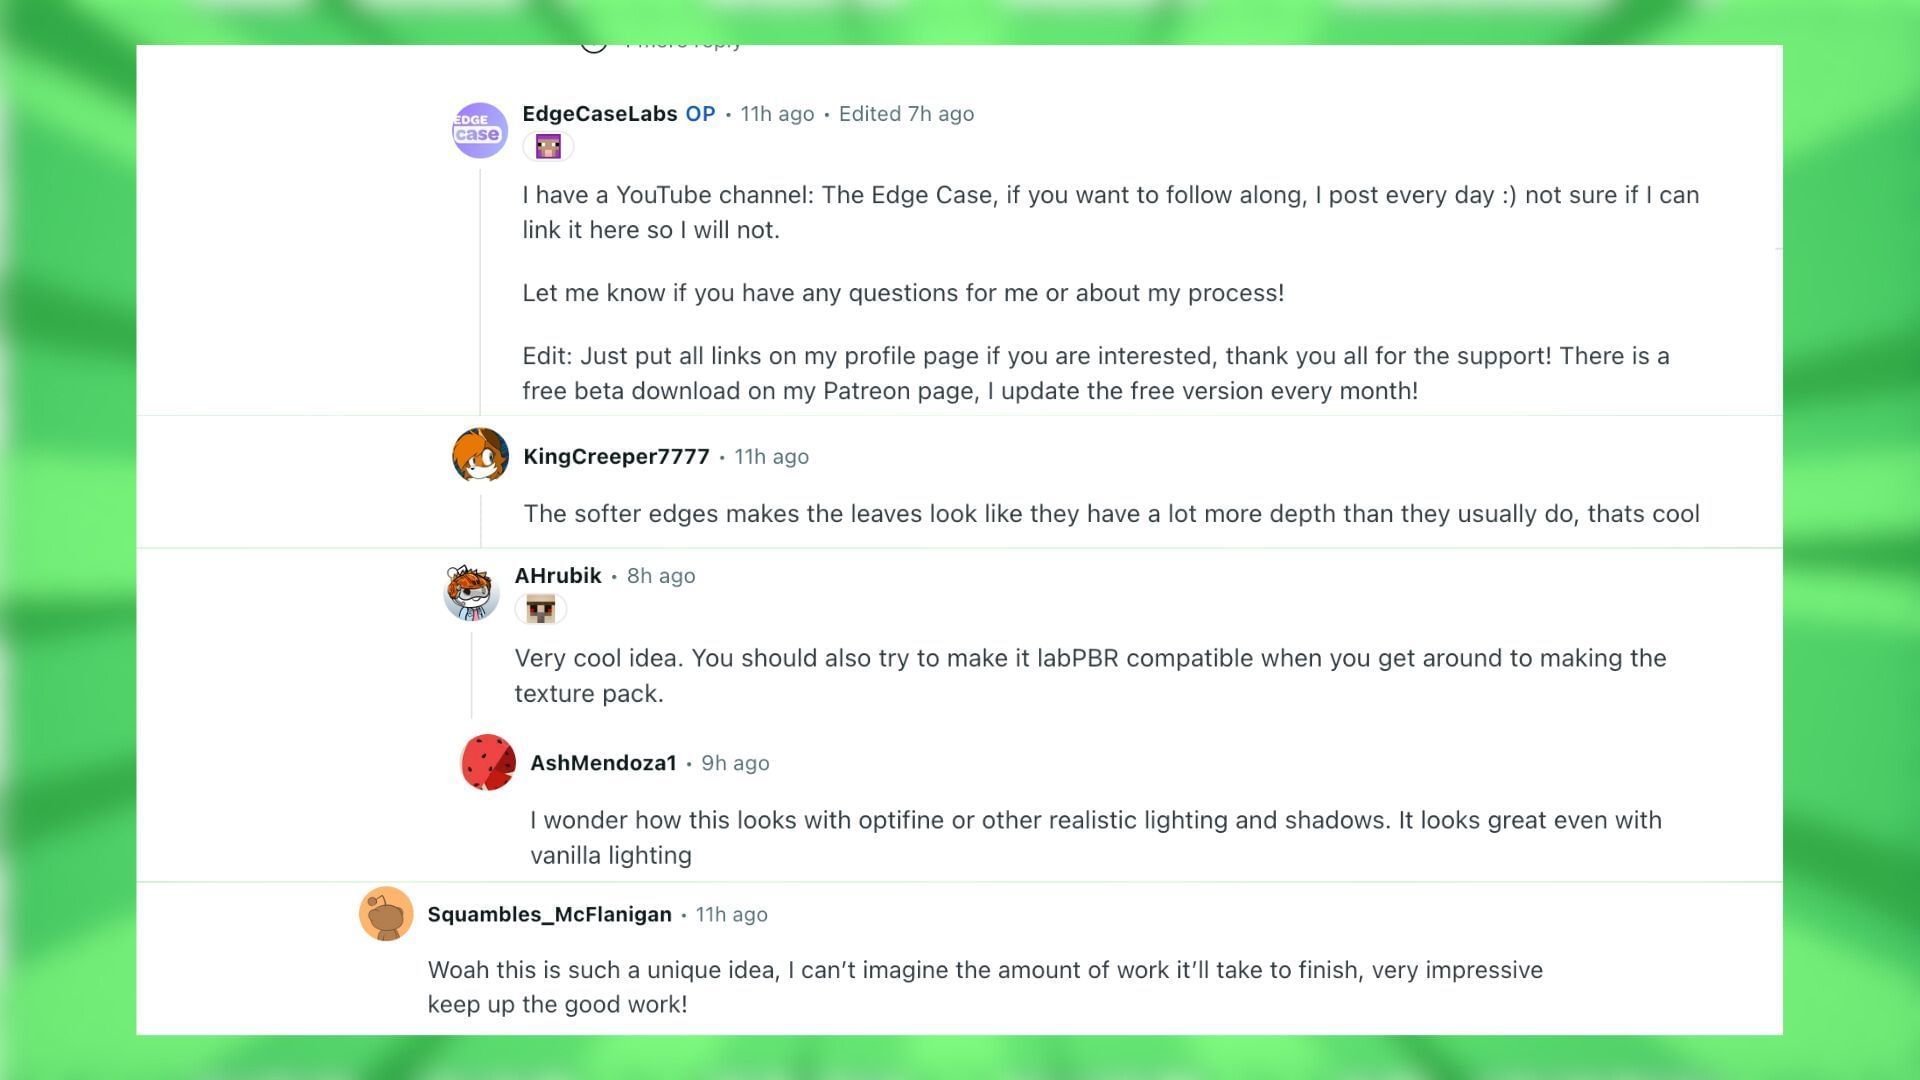Open AHrubik's "8h ago" comment permalink

[661, 576]
